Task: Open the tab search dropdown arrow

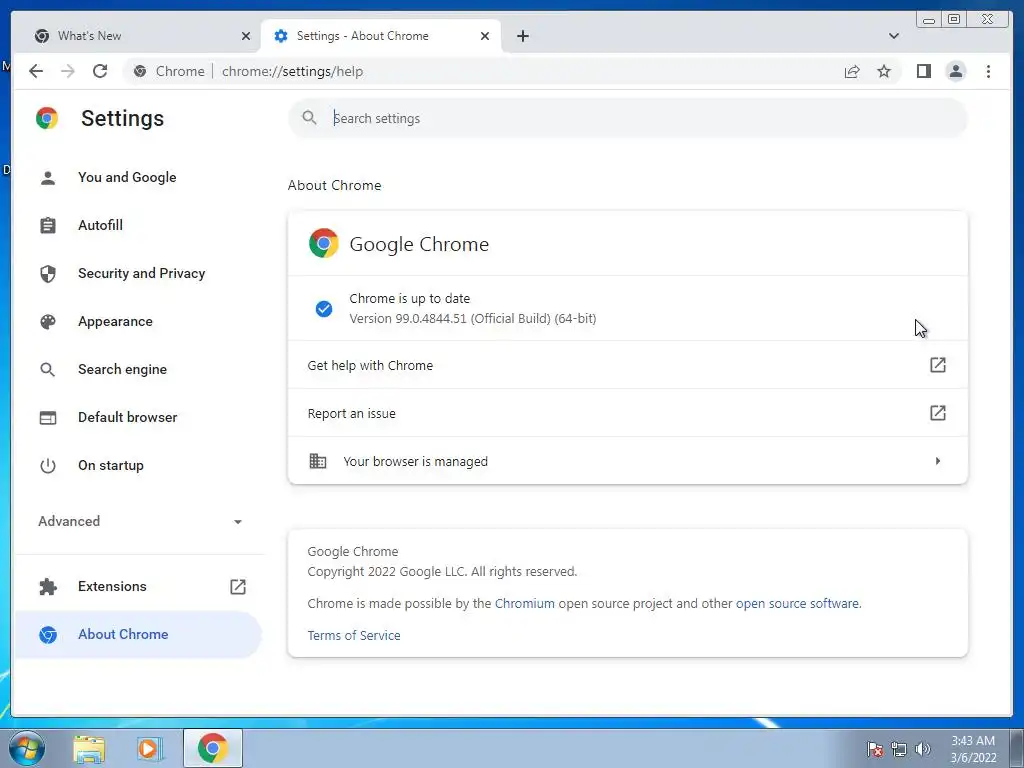Action: 893,36
